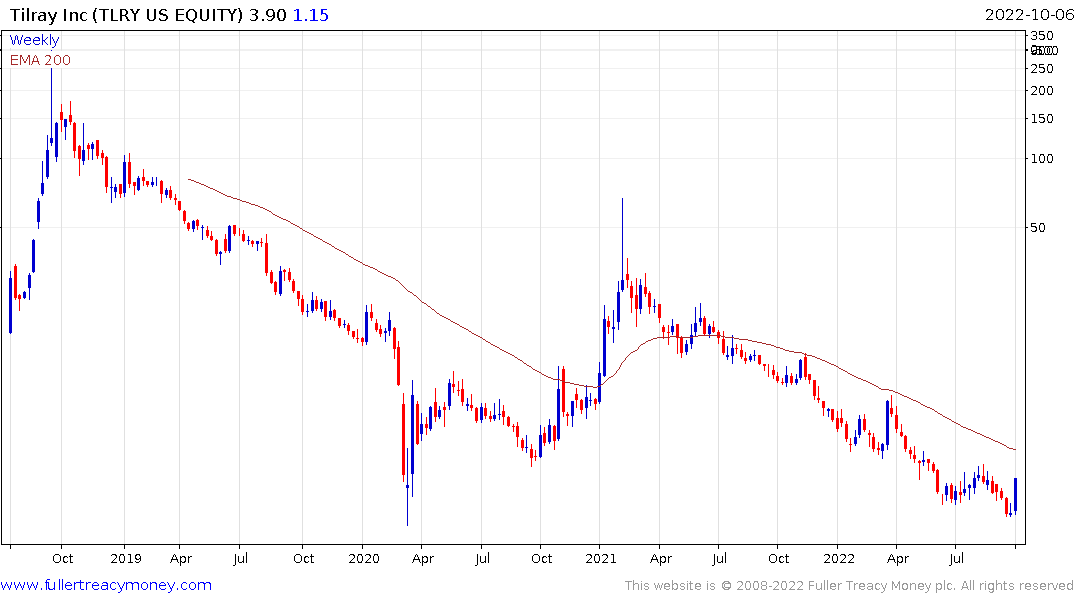Click the 2021 year label on time axis
Viewport: 1075px width, 600px height.
[x=601, y=558]
